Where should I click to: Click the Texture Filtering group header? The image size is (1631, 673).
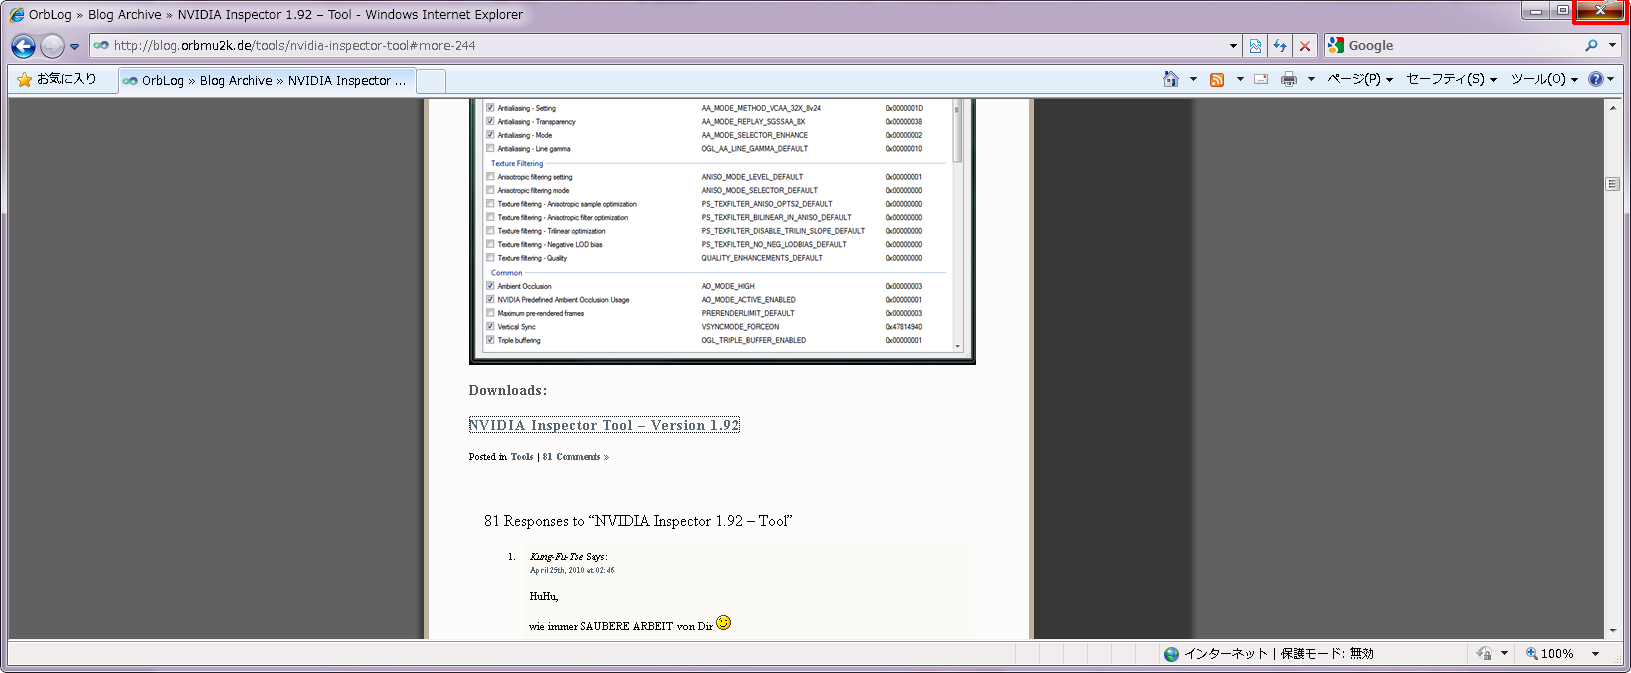517,163
